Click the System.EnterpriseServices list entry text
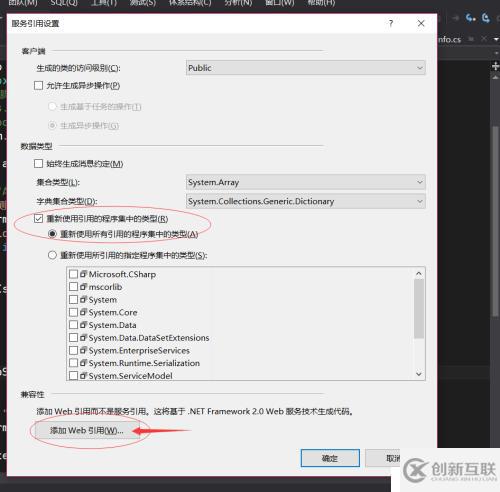The image size is (500, 492). 139,350
